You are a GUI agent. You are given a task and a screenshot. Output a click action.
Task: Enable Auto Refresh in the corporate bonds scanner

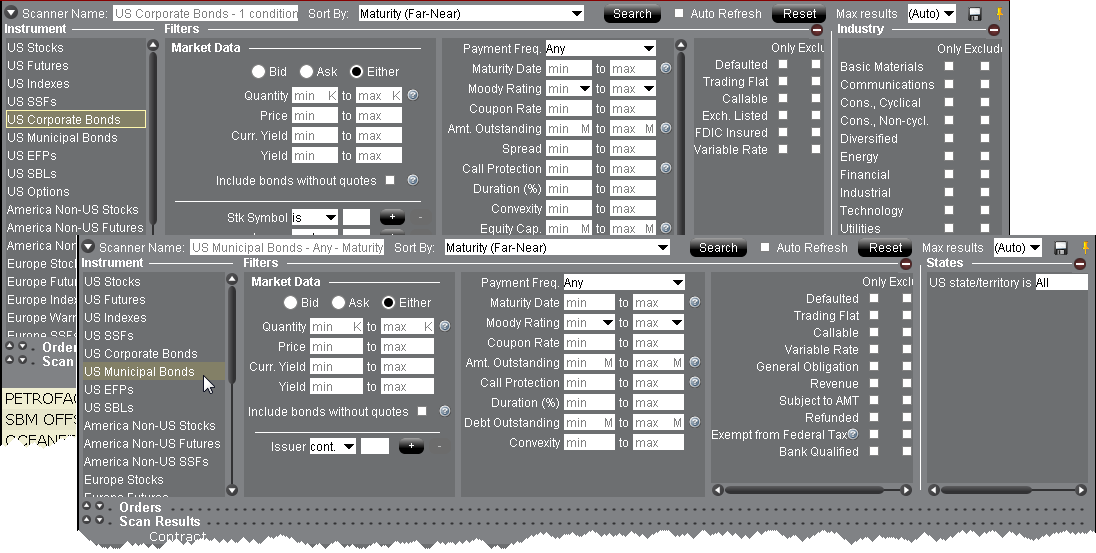pos(680,14)
